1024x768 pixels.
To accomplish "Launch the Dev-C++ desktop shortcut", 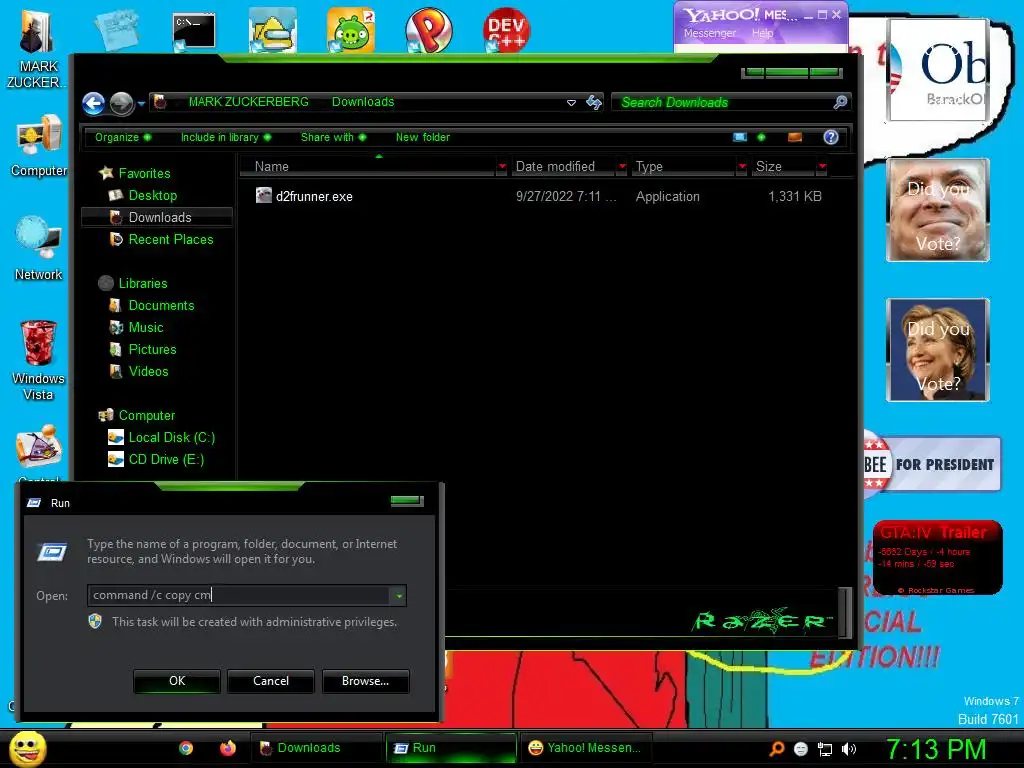I will (x=506, y=30).
